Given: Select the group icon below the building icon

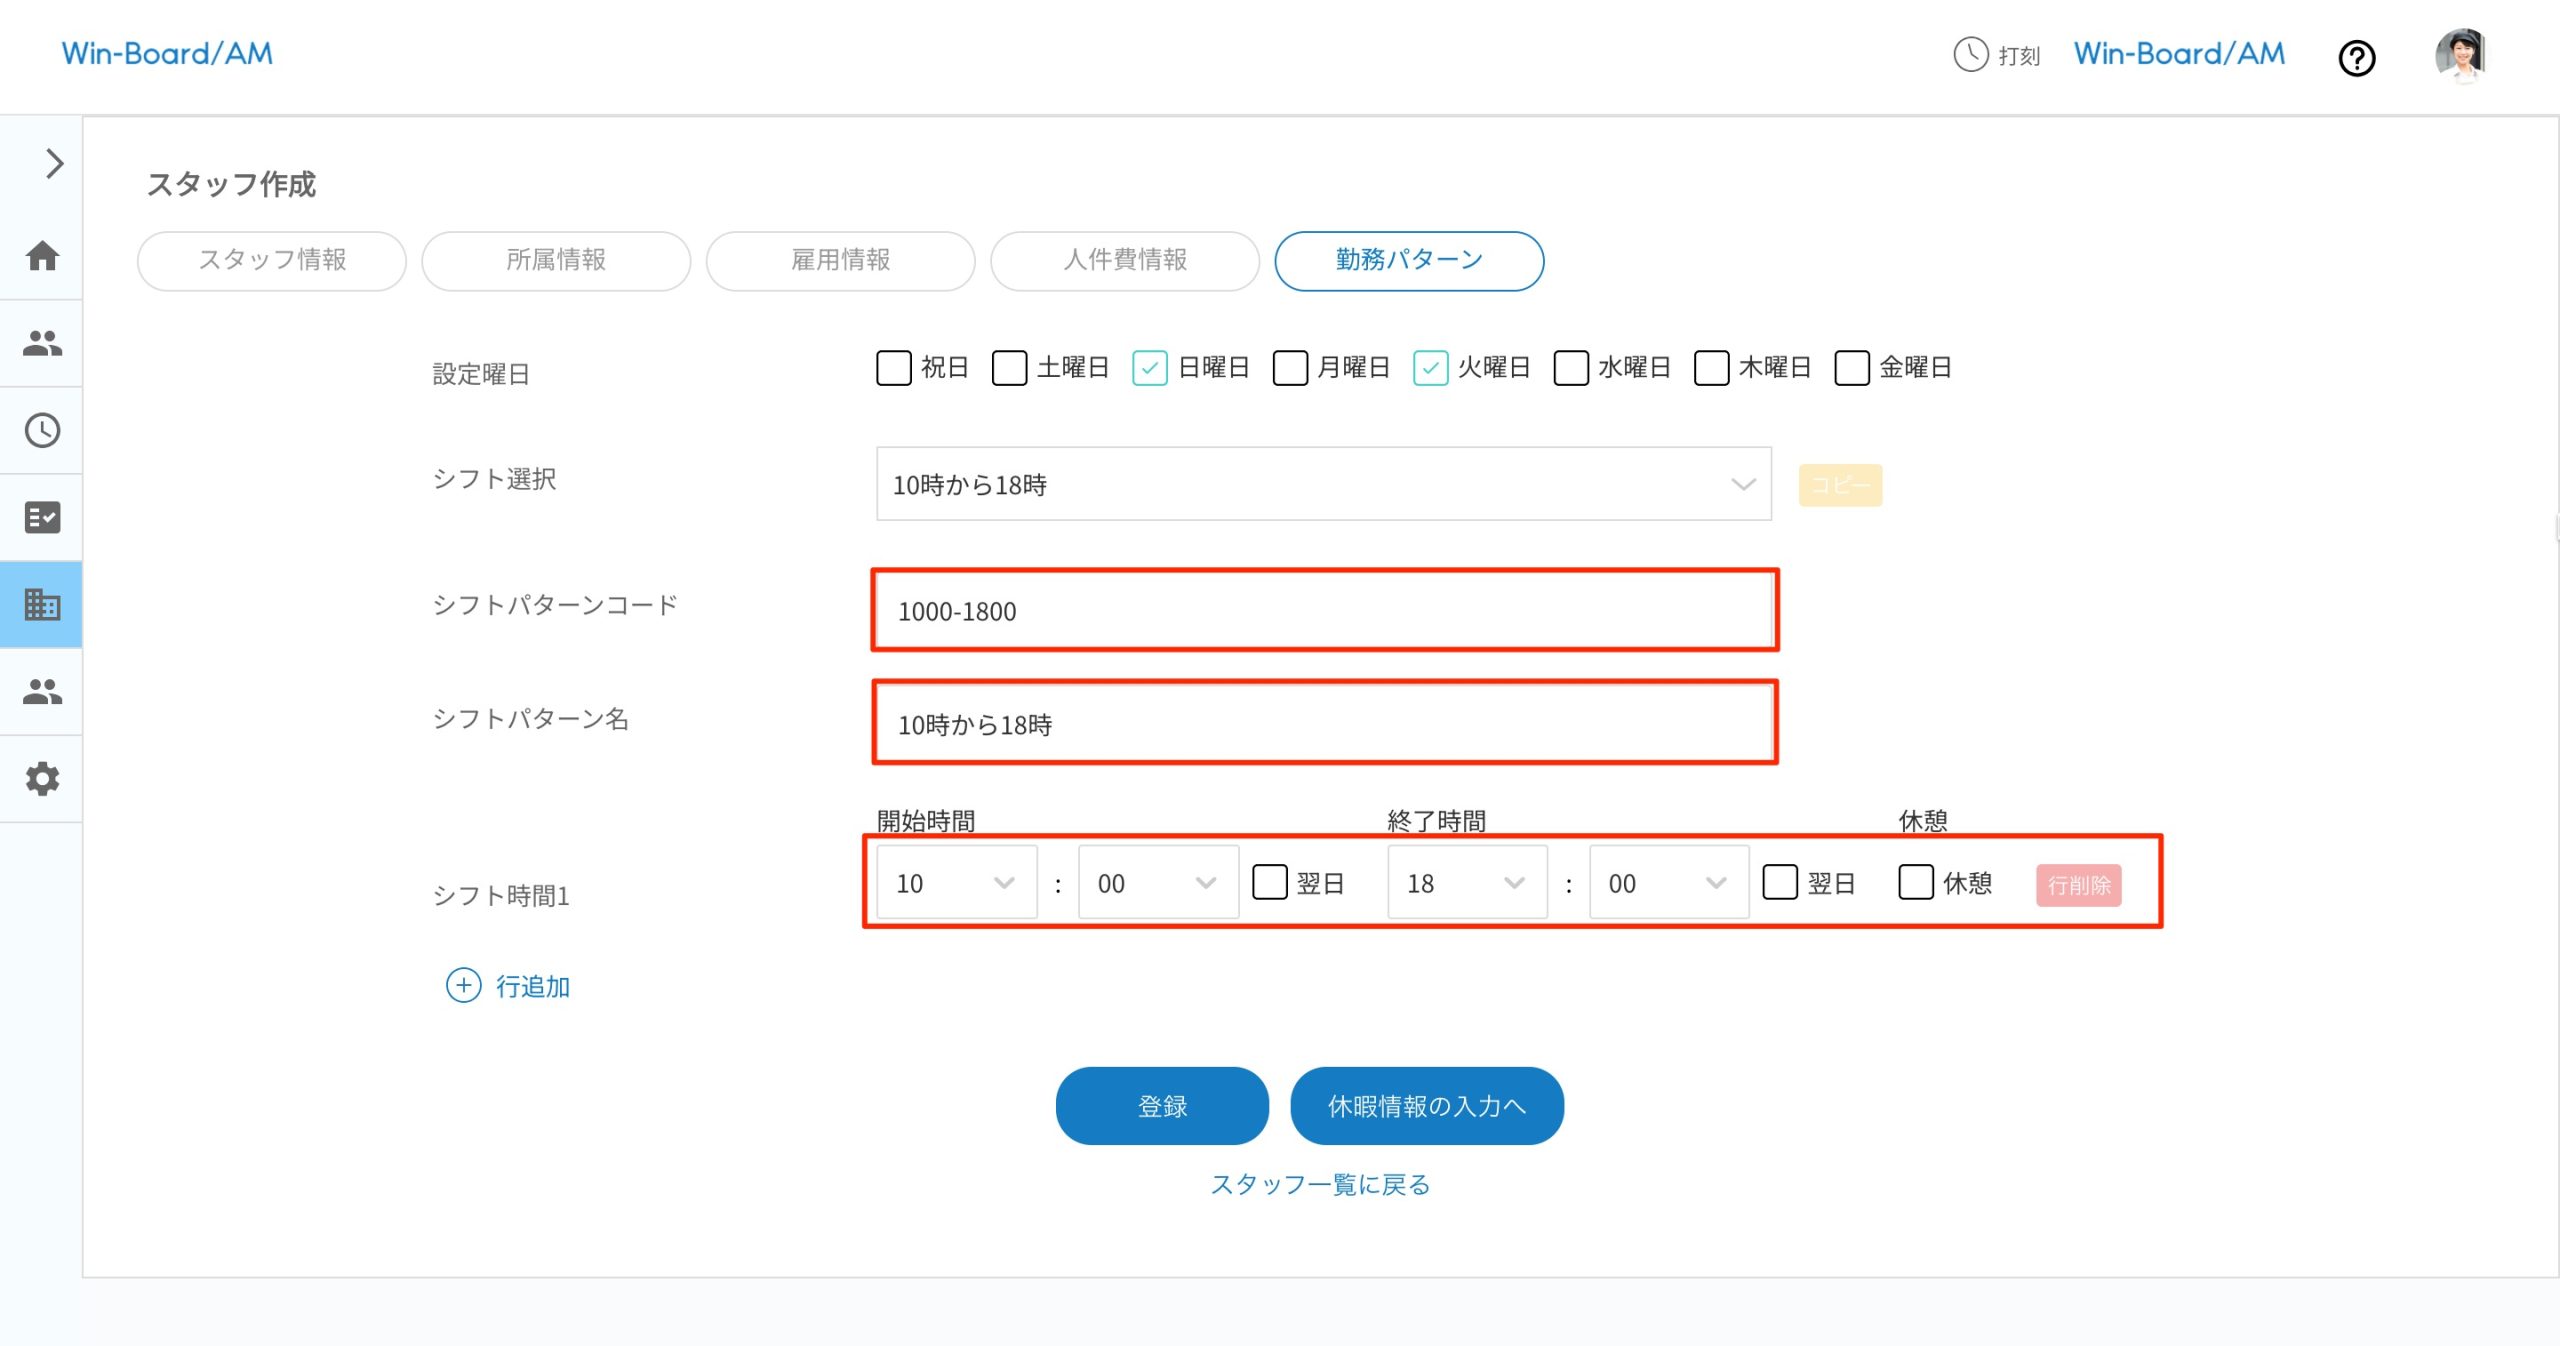Looking at the screenshot, I should (41, 692).
